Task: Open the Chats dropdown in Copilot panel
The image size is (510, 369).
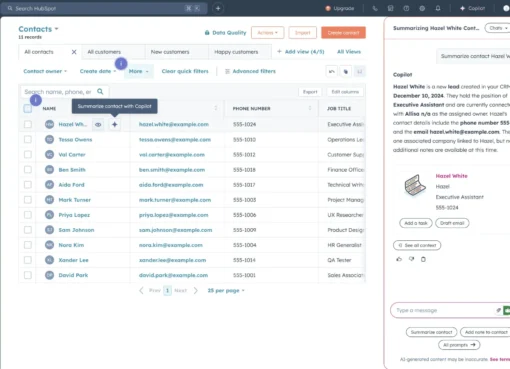Action: coord(498,28)
